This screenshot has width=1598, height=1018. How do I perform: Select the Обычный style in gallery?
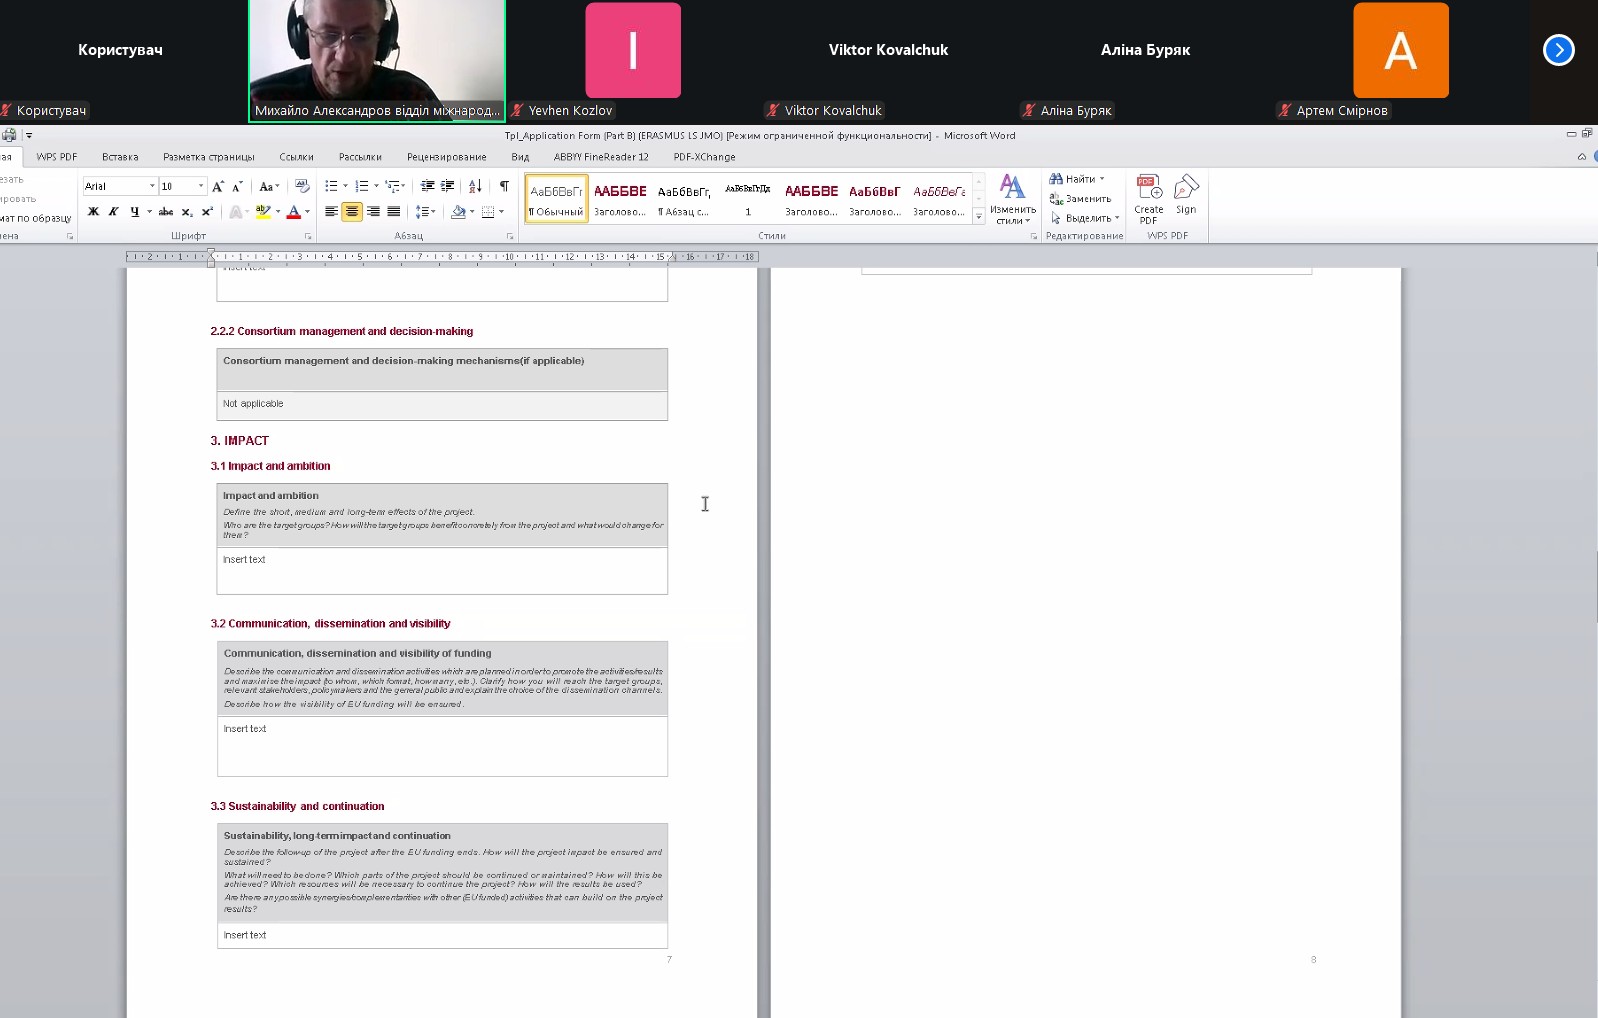click(x=556, y=198)
